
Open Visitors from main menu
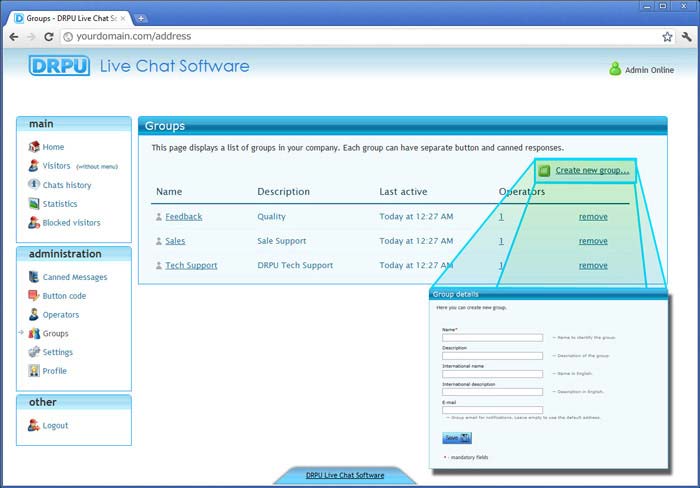pyautogui.click(x=56, y=166)
